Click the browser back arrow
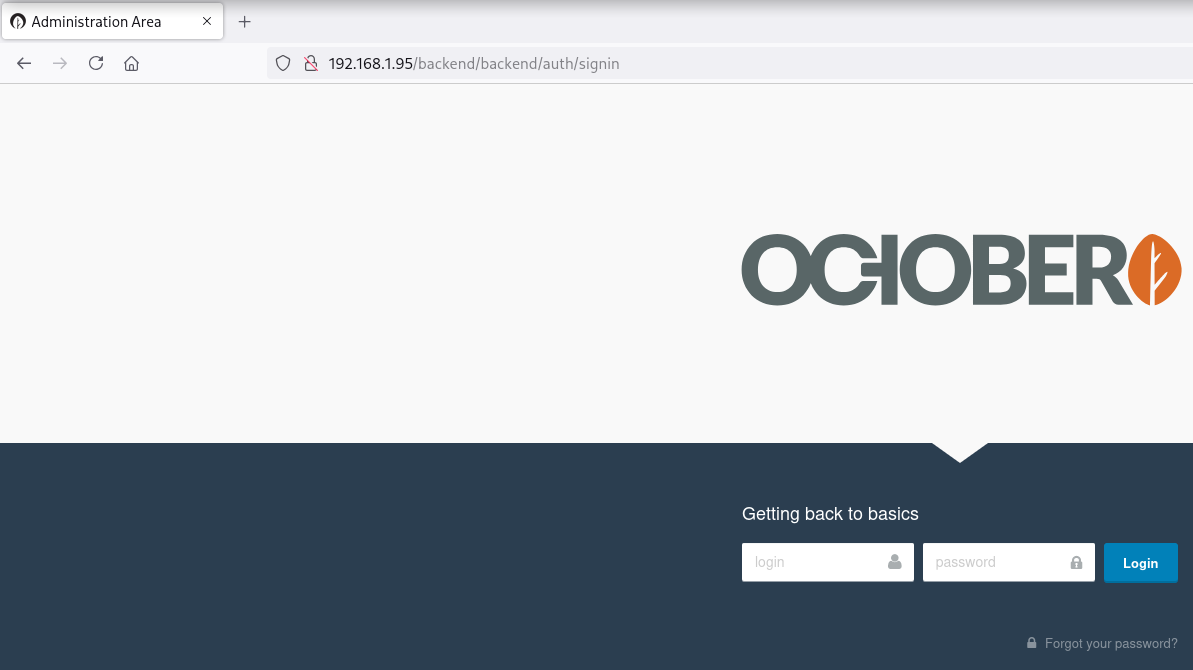1193x670 pixels. pyautogui.click(x=24, y=63)
